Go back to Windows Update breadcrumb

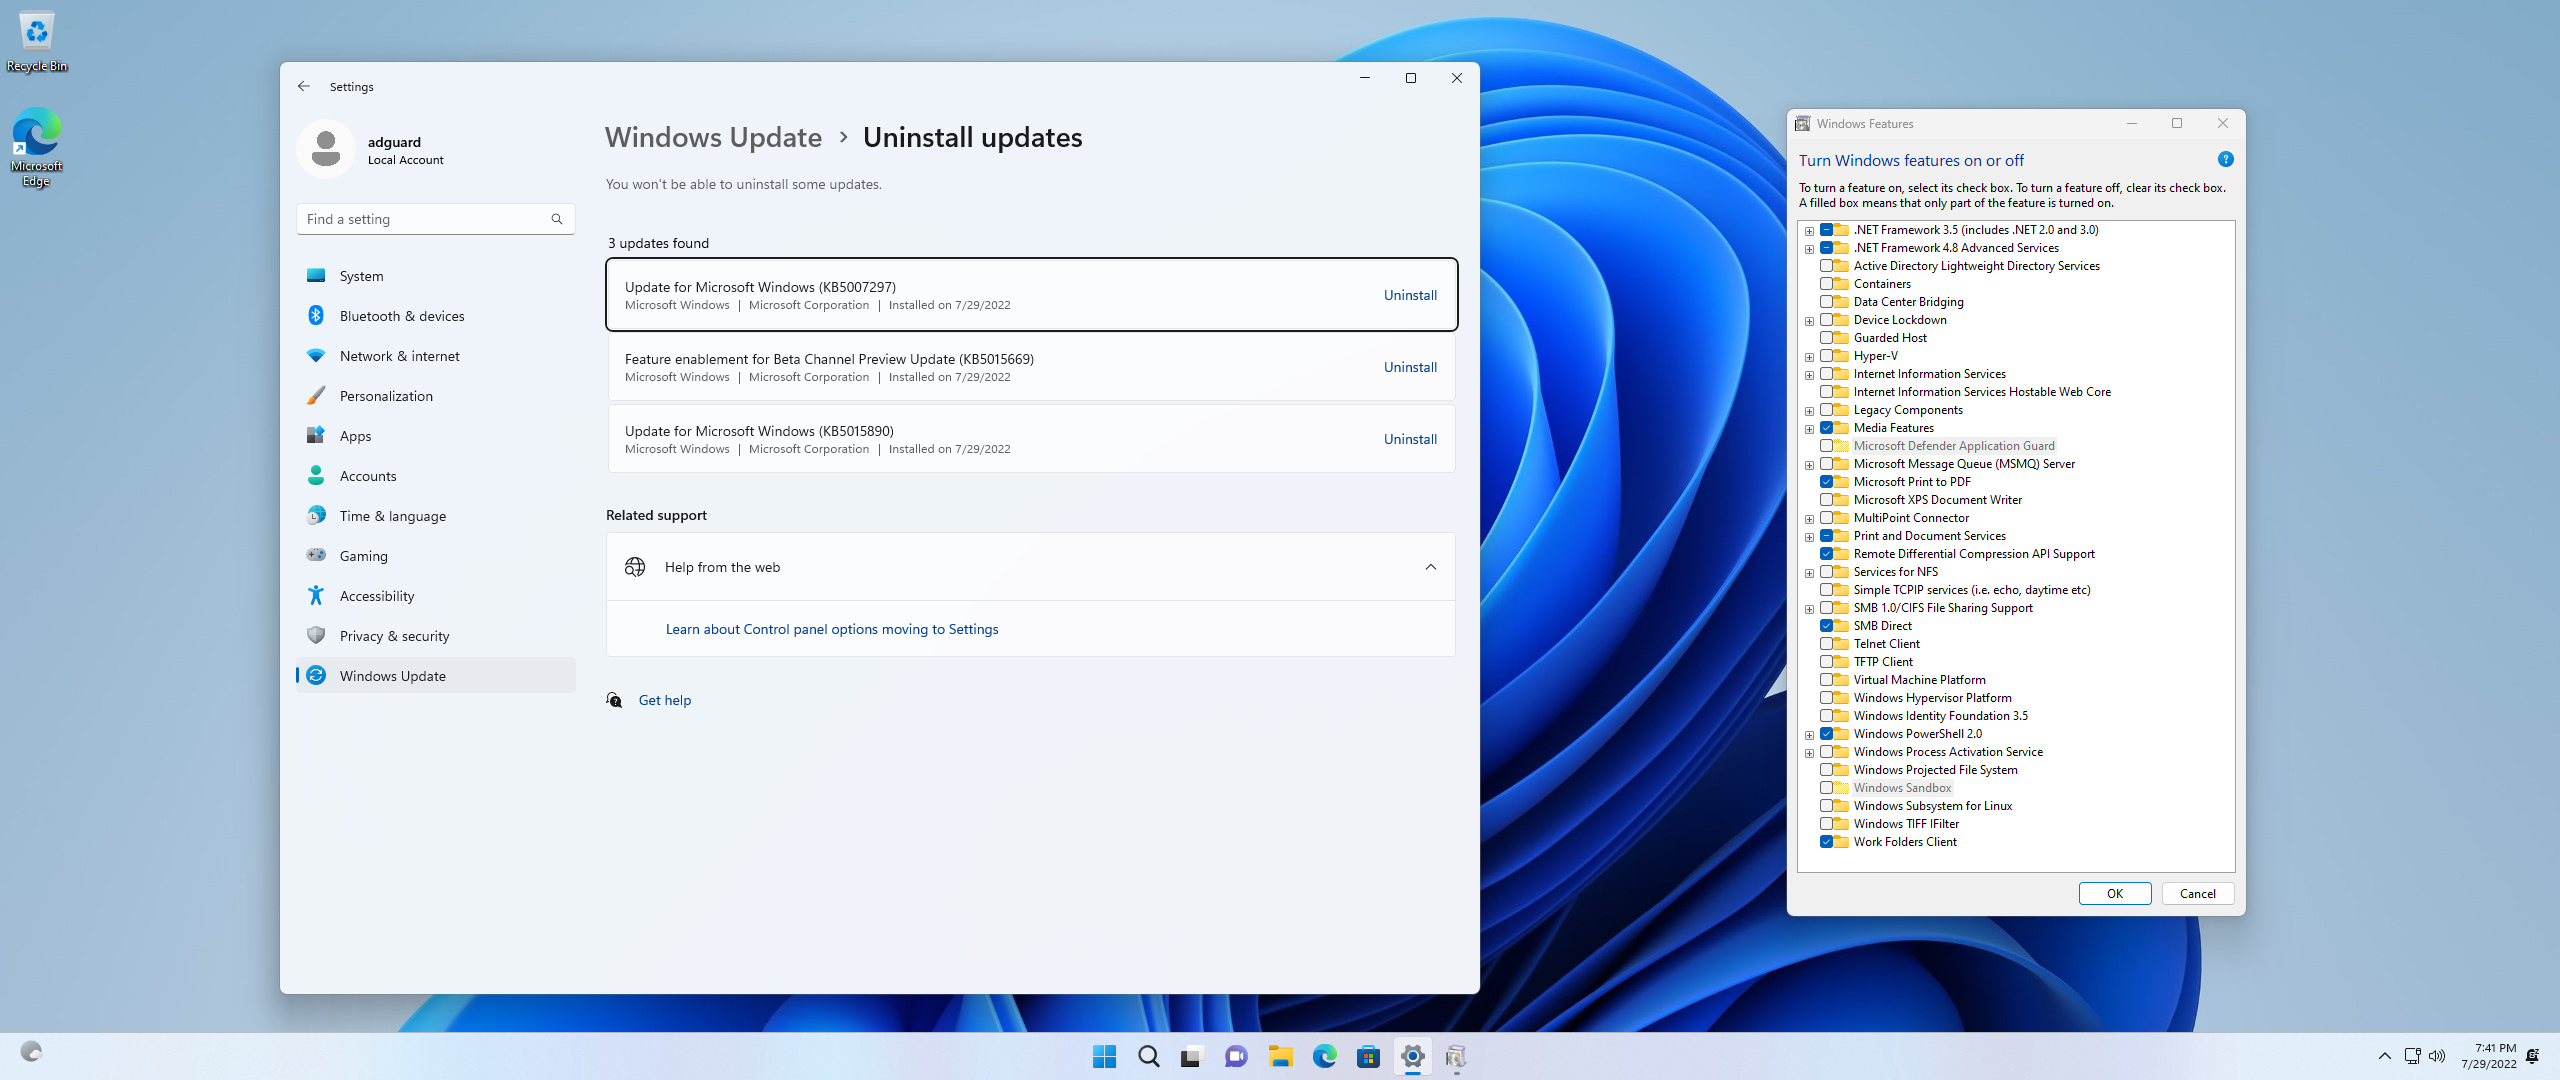click(x=713, y=138)
